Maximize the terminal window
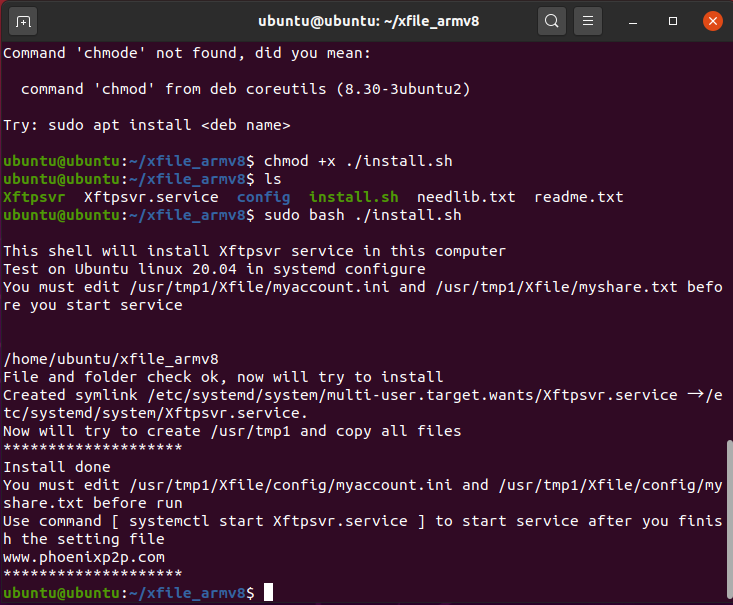This screenshot has height=605, width=733. [x=673, y=20]
